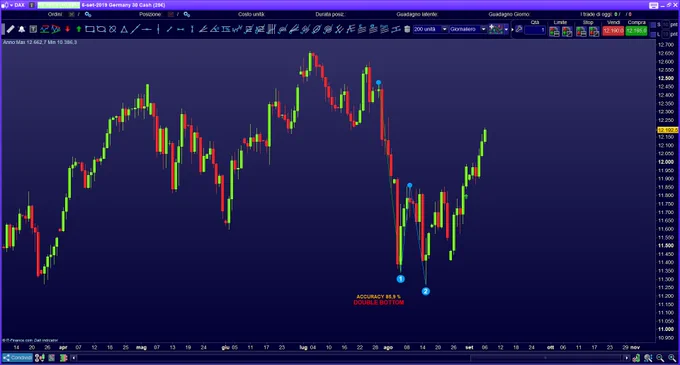Select the horizontal line tool
The width and height of the screenshot is (680, 365).
(147, 29)
